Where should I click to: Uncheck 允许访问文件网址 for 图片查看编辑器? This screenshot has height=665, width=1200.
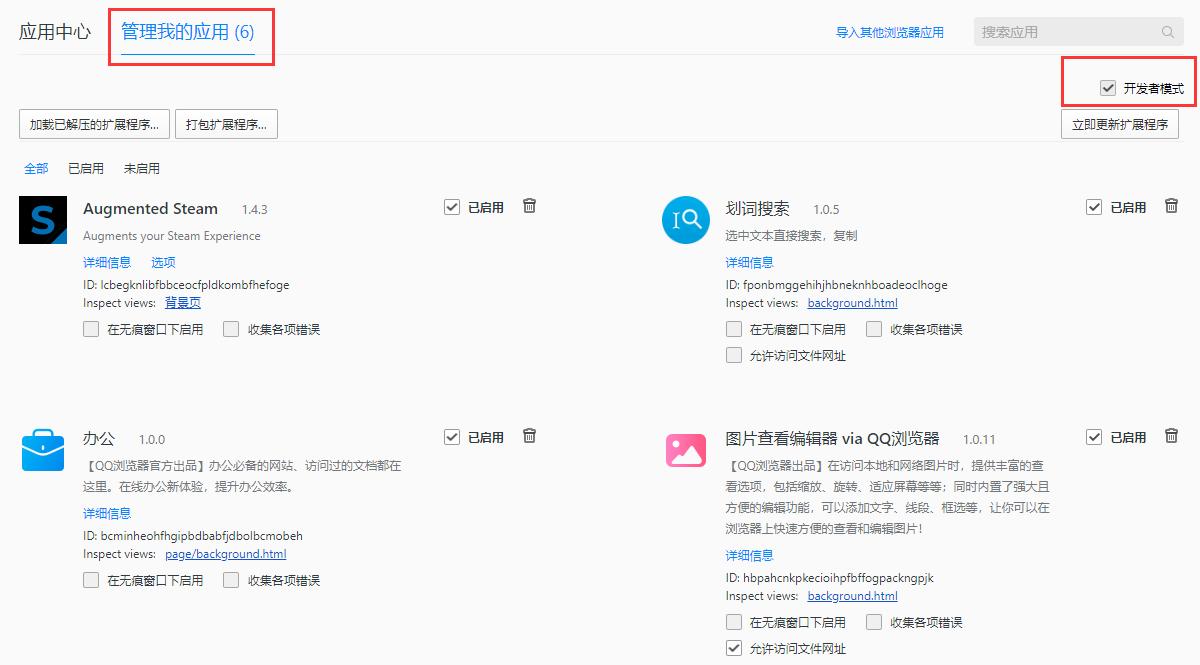733,647
